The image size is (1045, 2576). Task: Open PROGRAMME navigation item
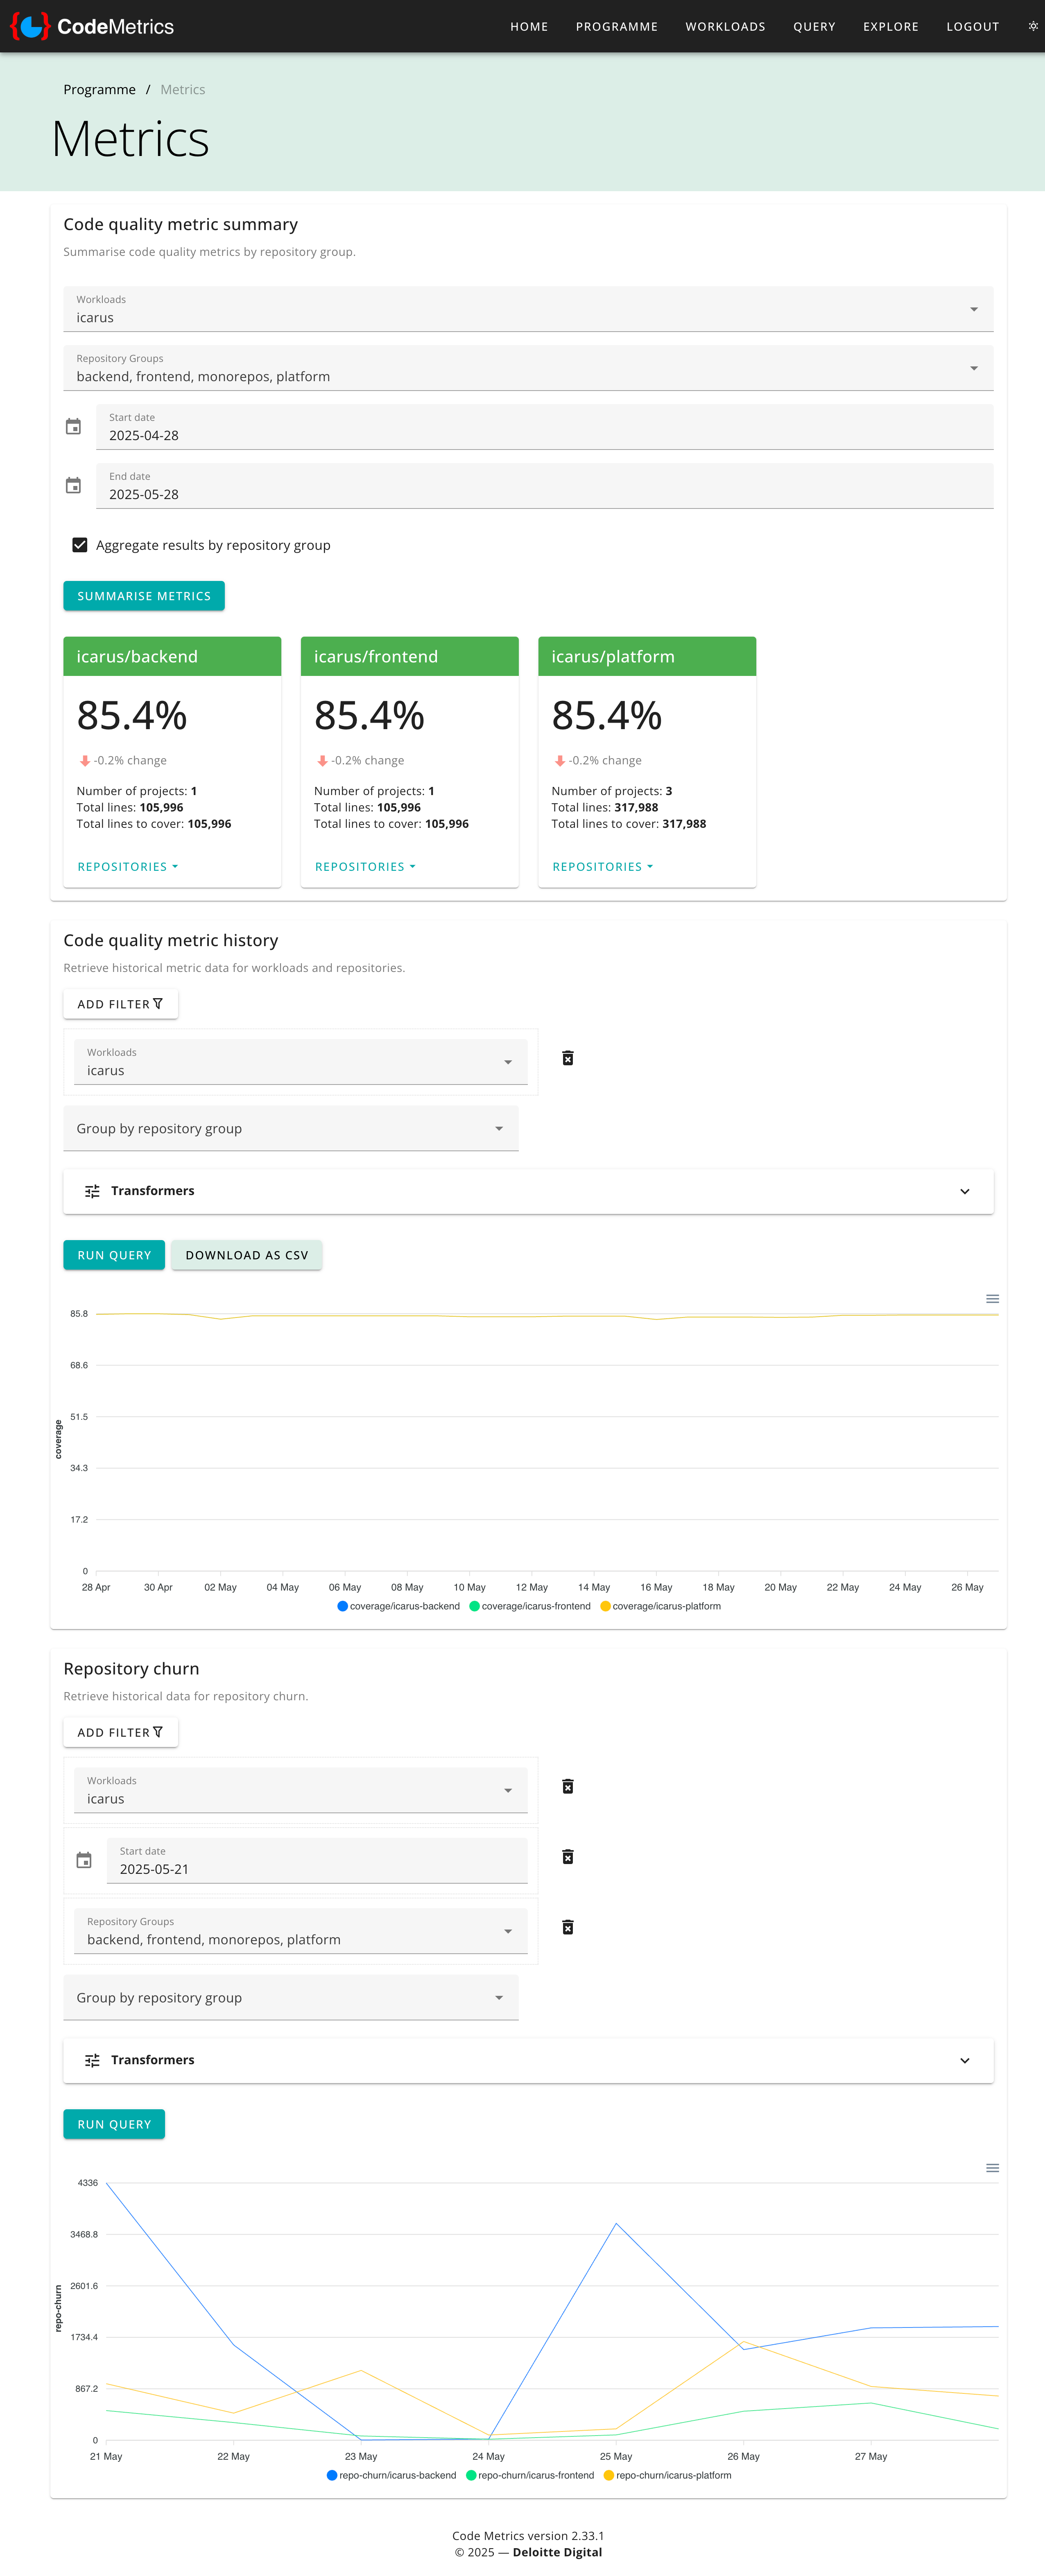(617, 27)
